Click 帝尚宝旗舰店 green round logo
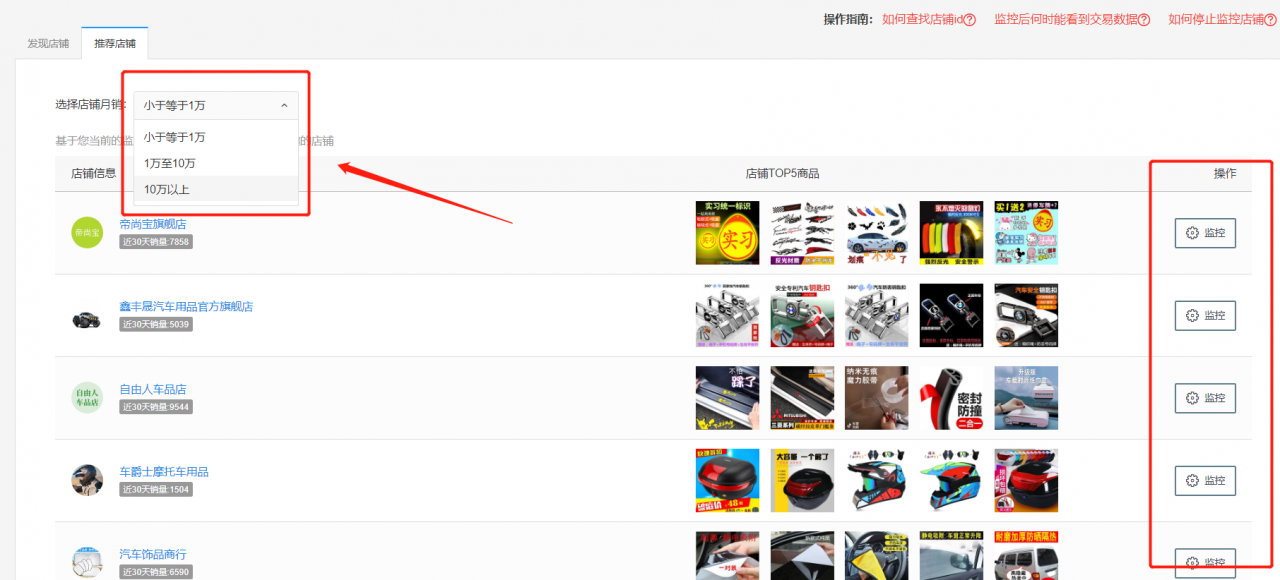This screenshot has height=580, width=1280. 87,232
